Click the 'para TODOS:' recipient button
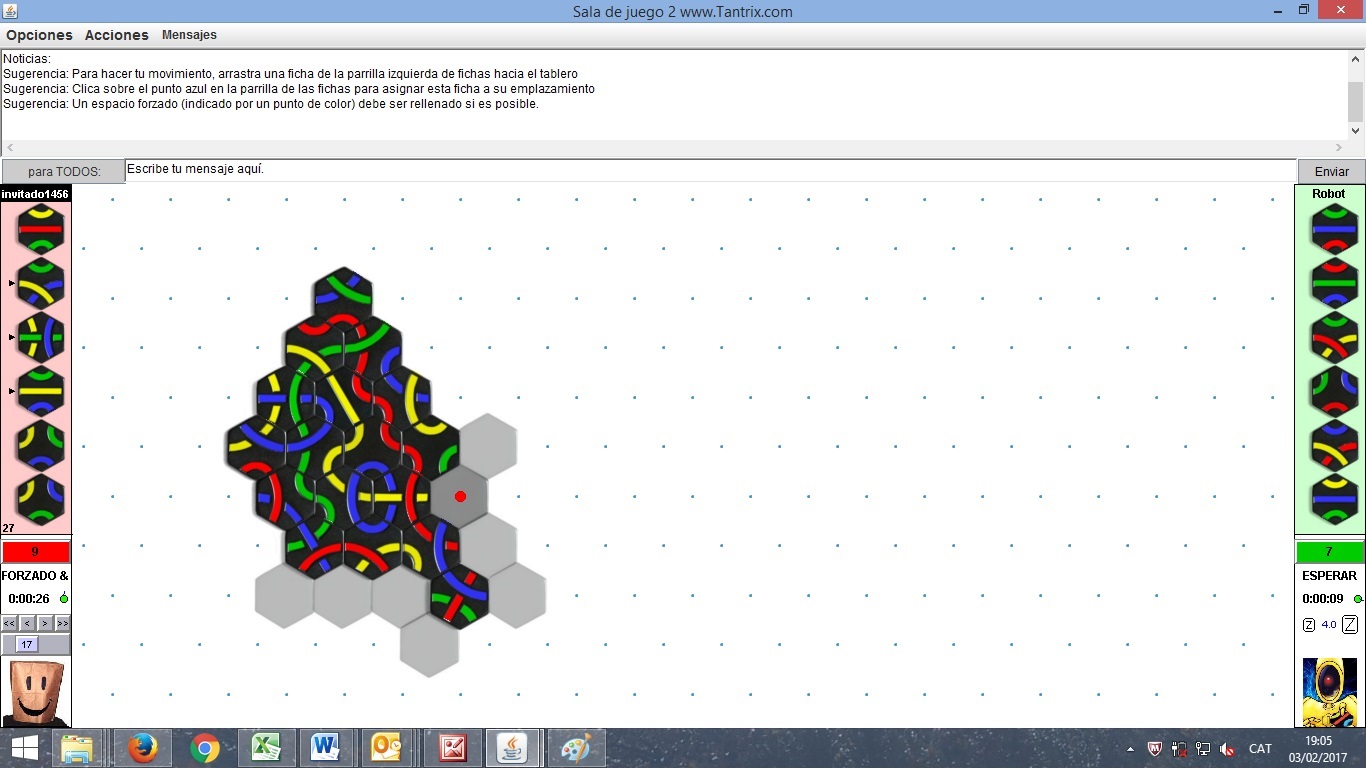This screenshot has width=1366, height=772. 63,171
